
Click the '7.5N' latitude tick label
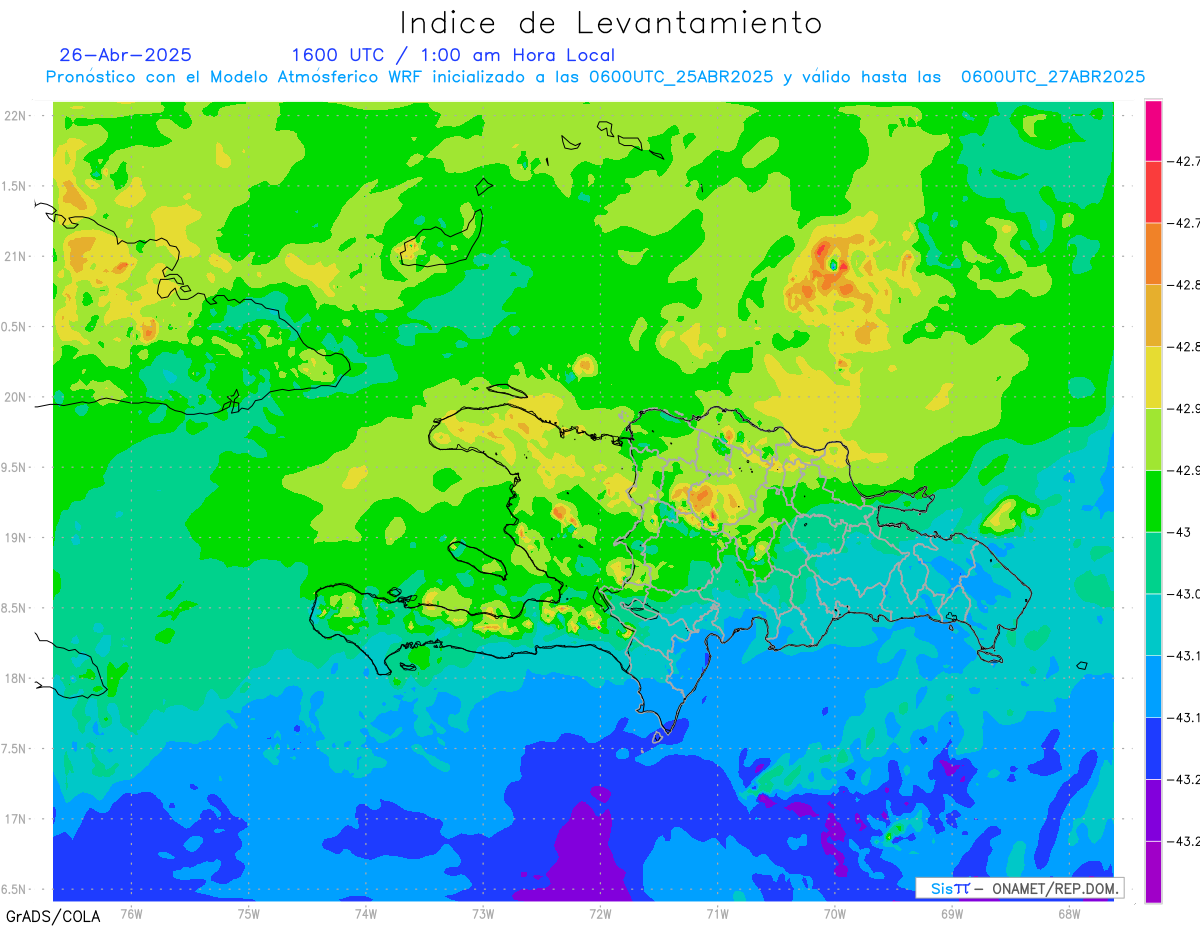point(15,748)
